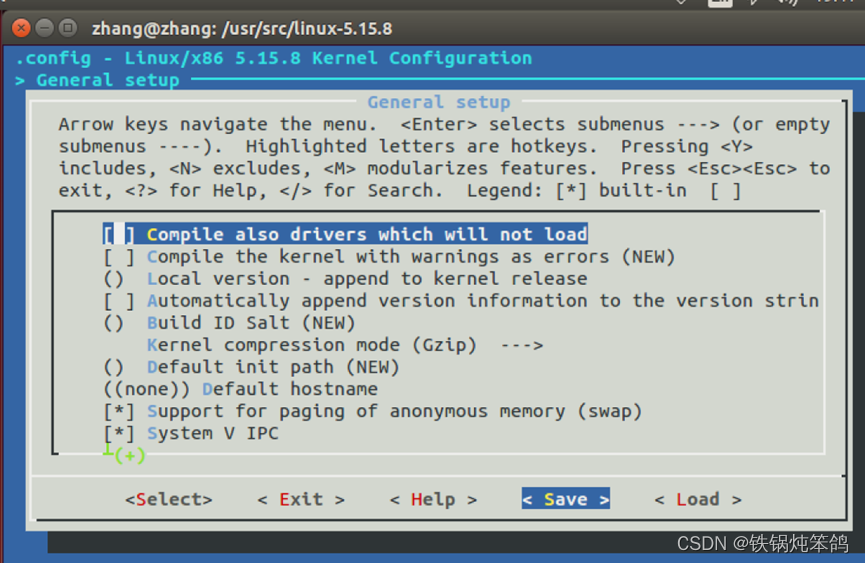Open 'Kernel compression mode (Gzip)' submenu
Image resolution: width=865 pixels, height=563 pixels.
tap(345, 345)
